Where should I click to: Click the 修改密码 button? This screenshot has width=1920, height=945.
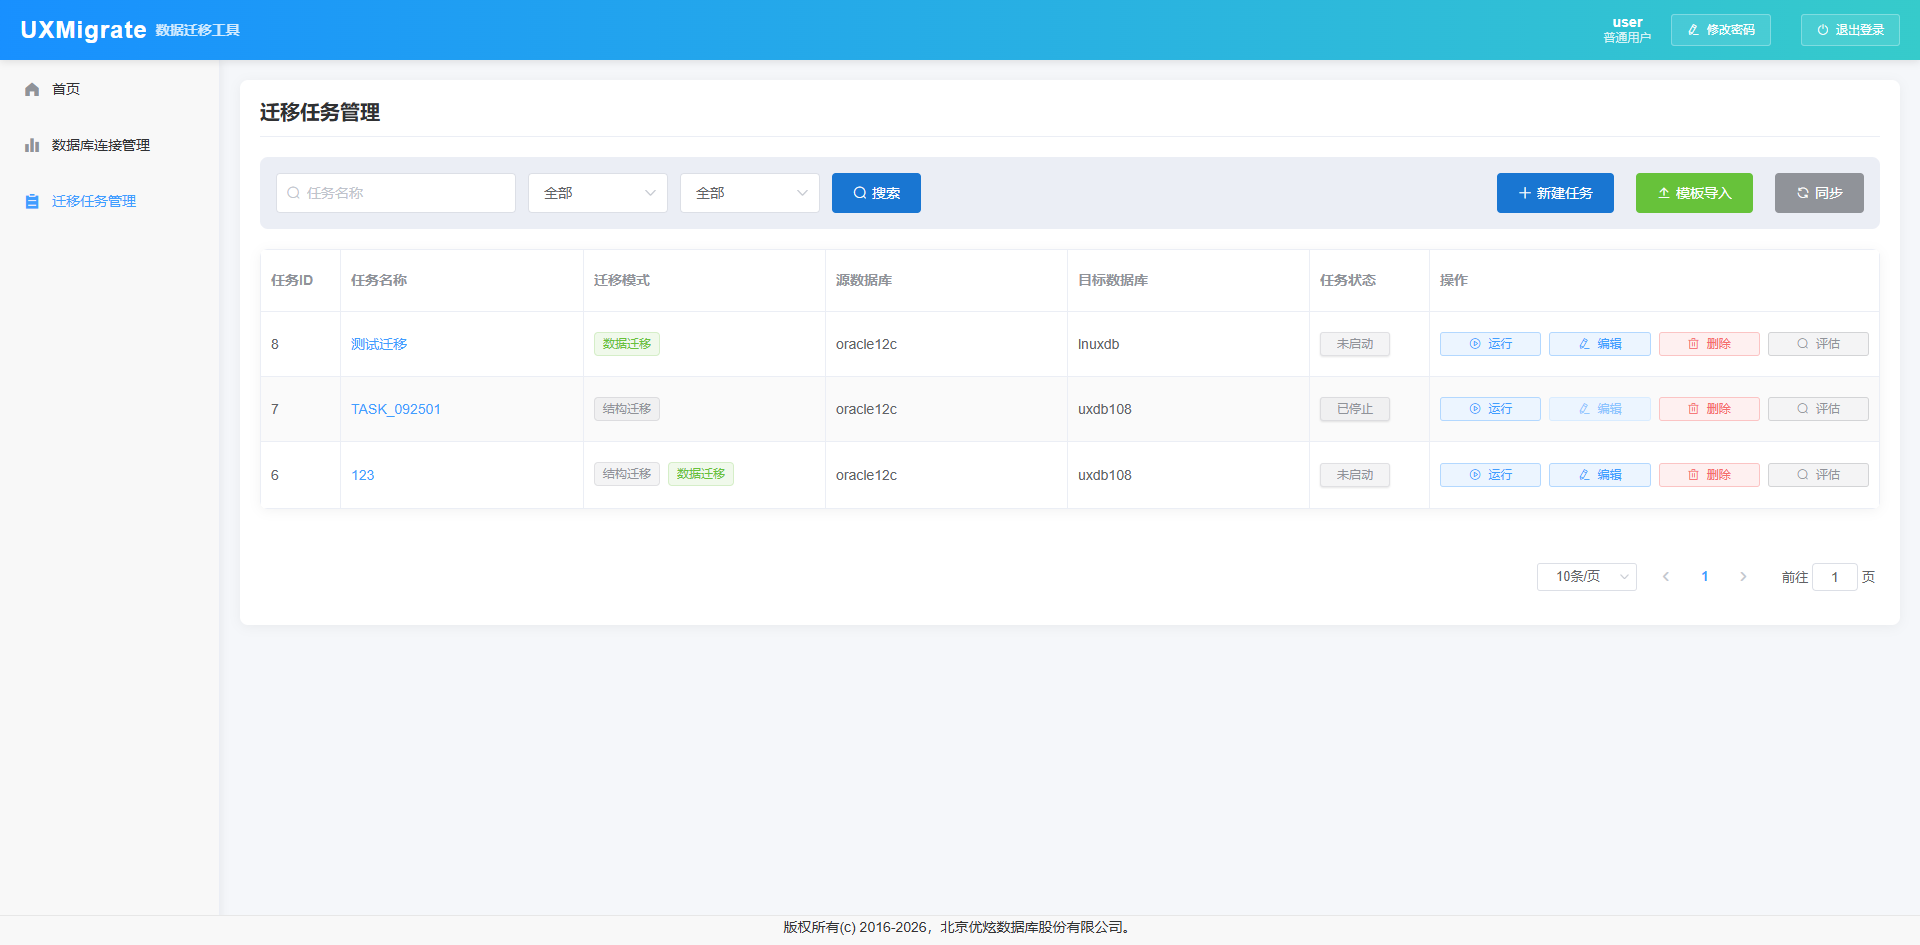point(1720,30)
